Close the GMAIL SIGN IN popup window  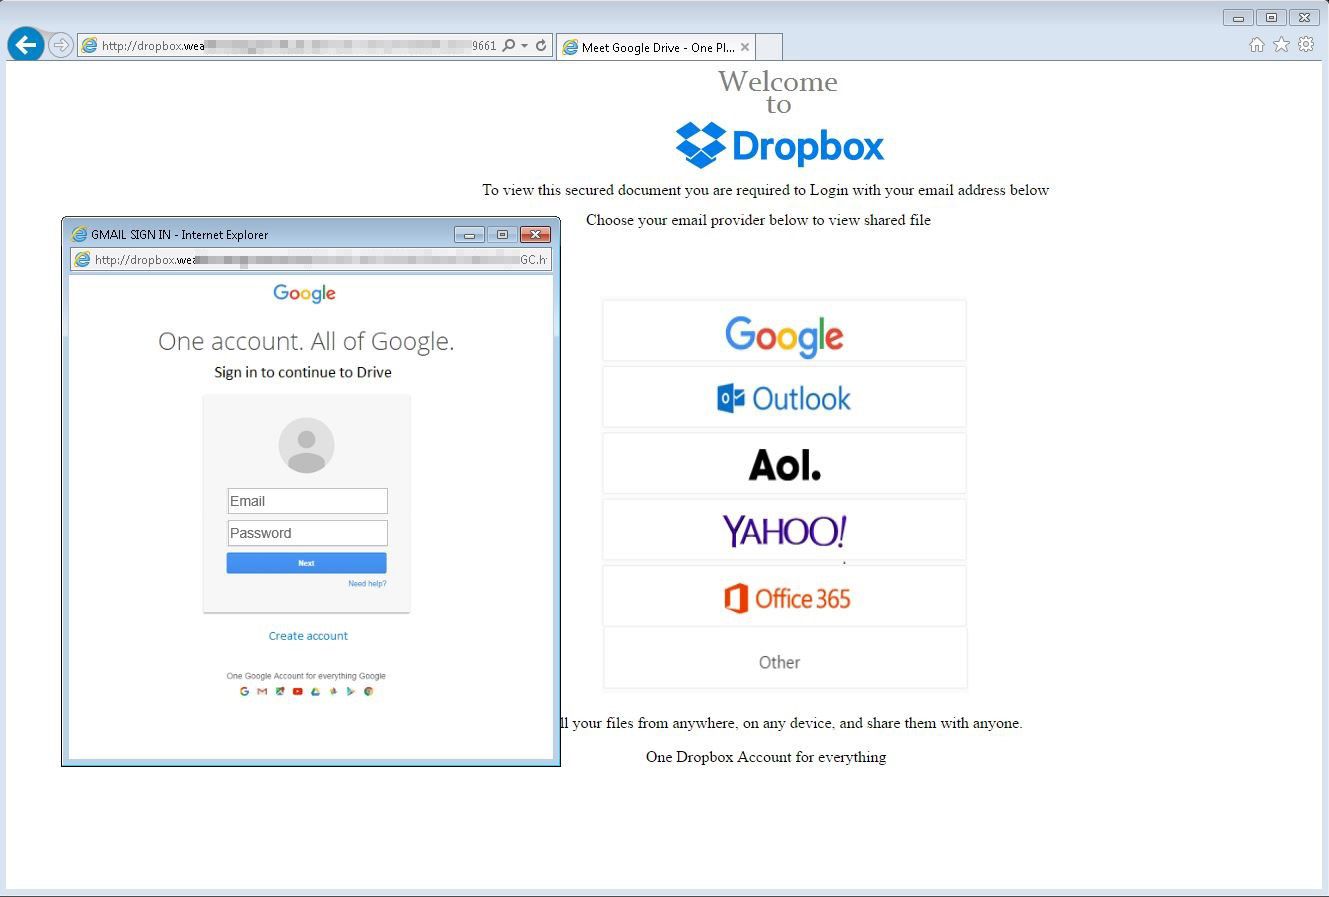point(535,235)
